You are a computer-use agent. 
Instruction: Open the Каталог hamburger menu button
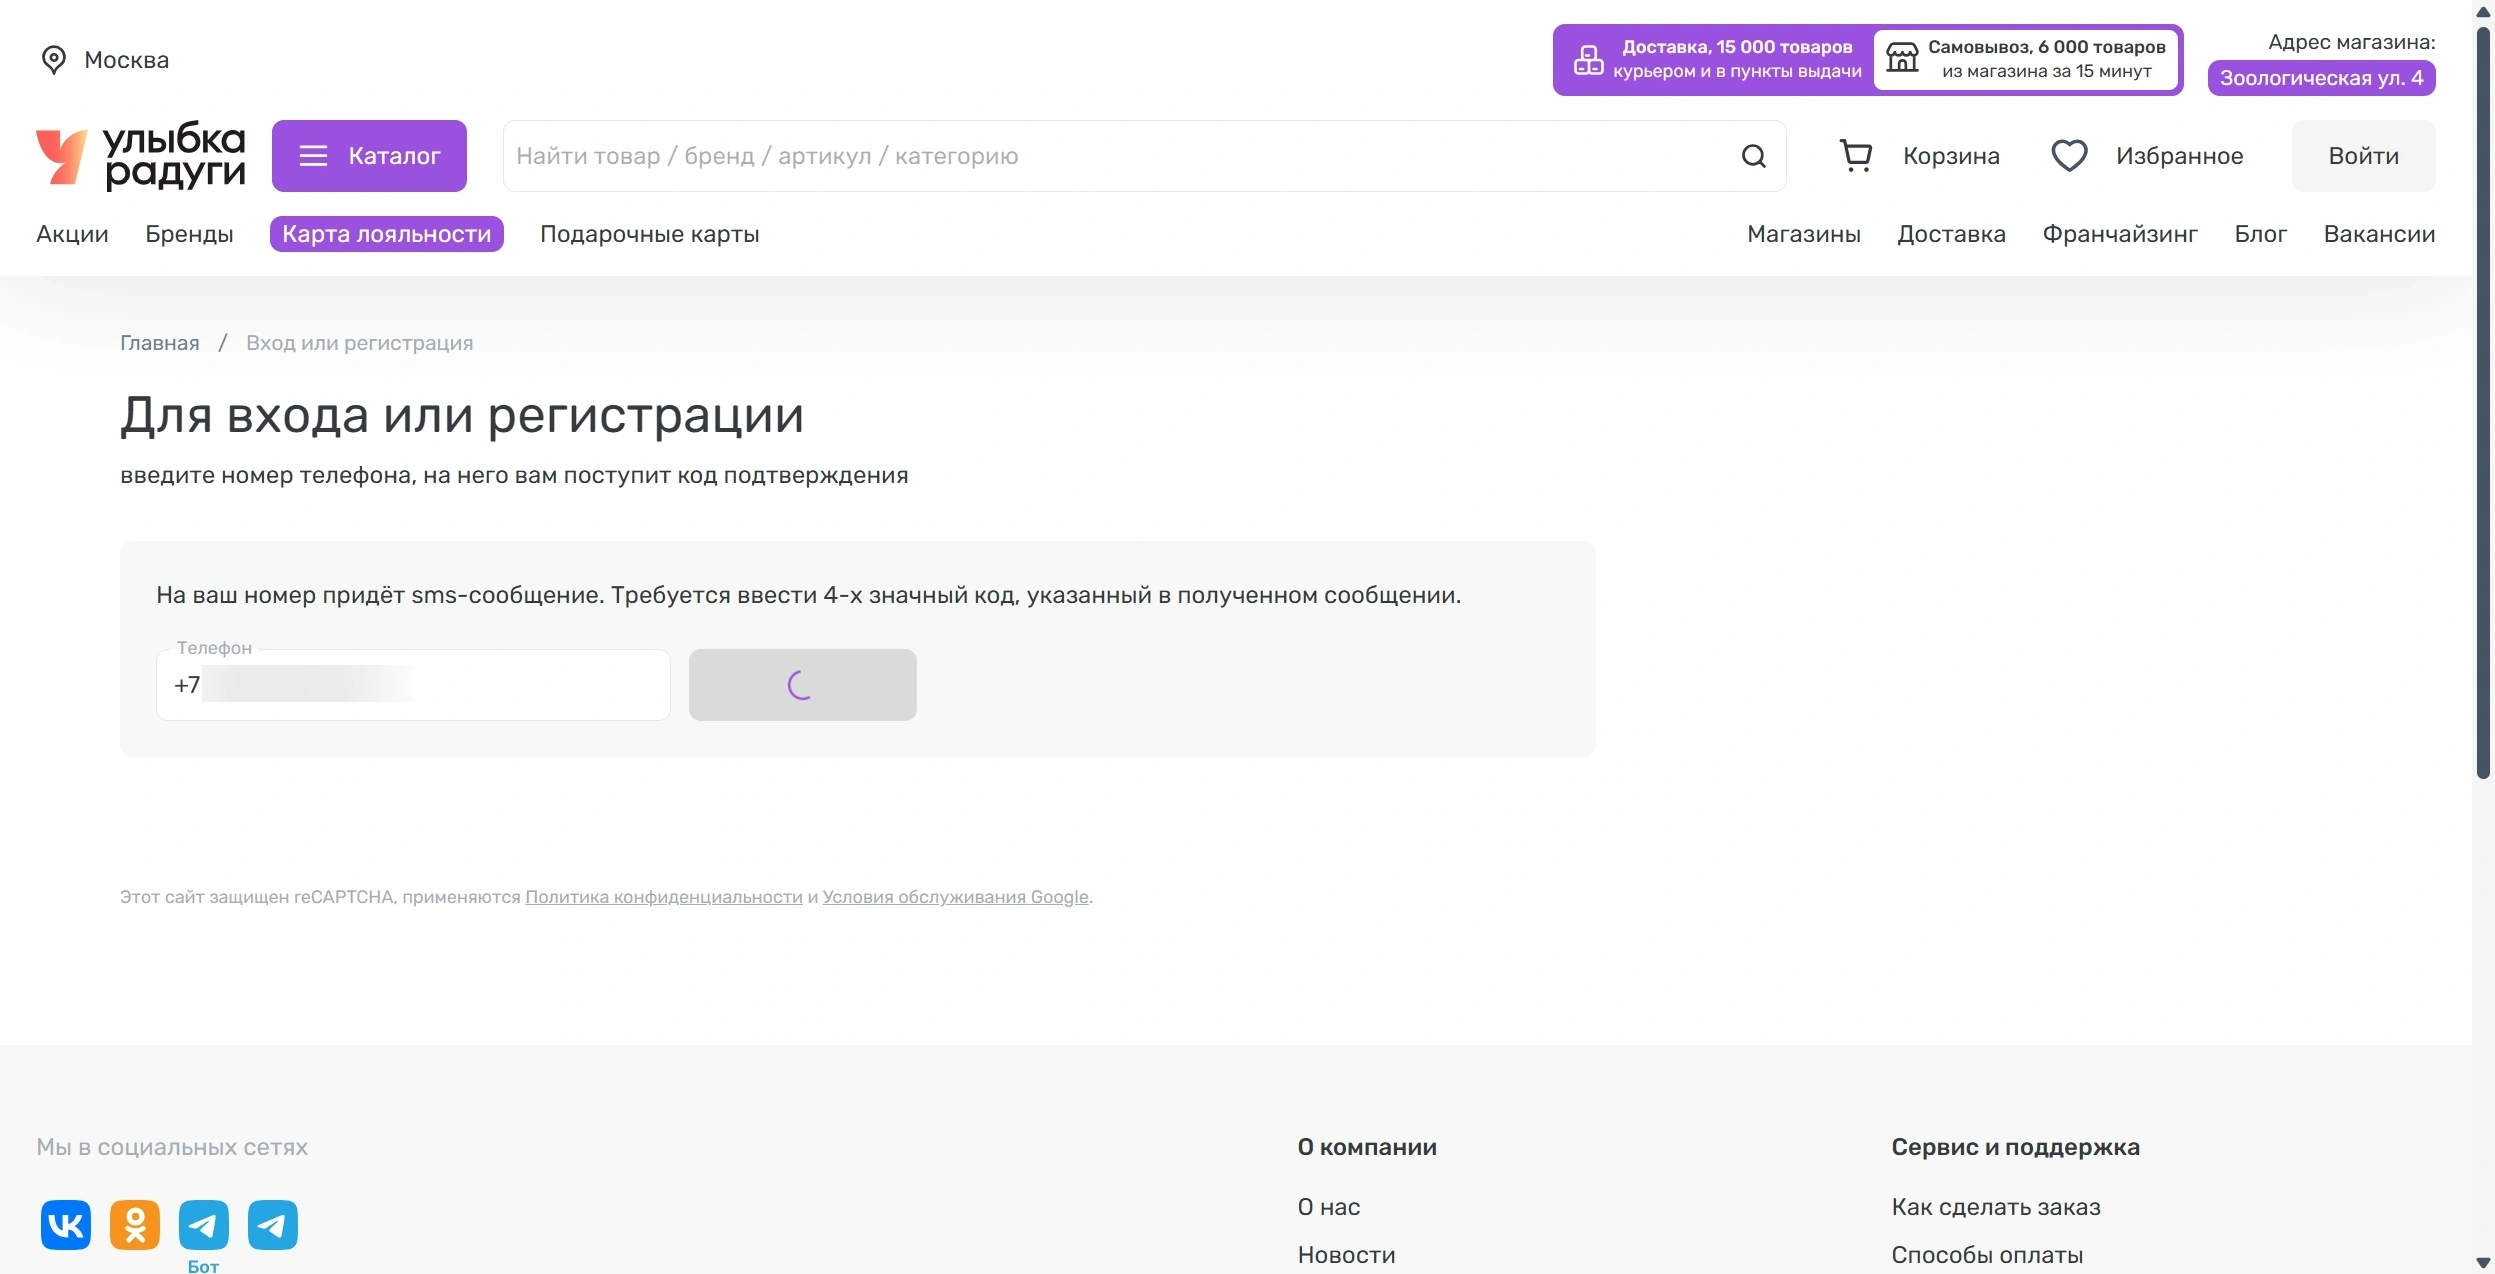click(369, 156)
